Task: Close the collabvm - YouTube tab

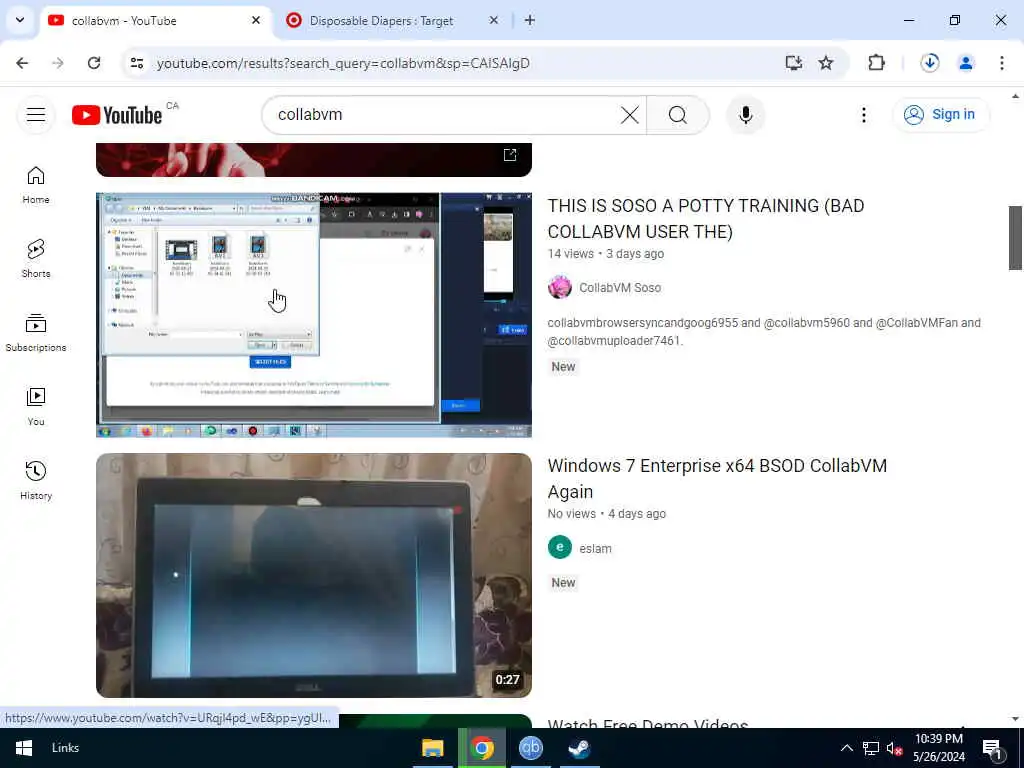Action: tap(256, 20)
